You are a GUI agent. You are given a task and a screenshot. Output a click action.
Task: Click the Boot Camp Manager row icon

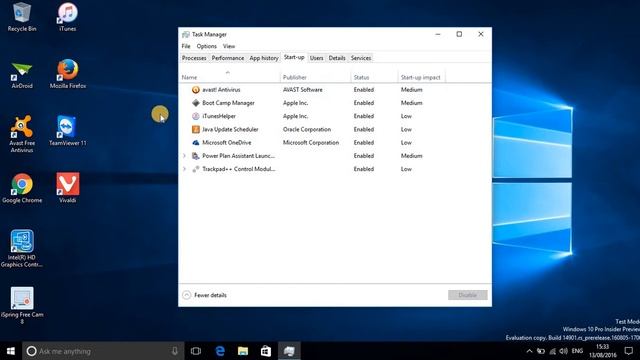[196, 103]
